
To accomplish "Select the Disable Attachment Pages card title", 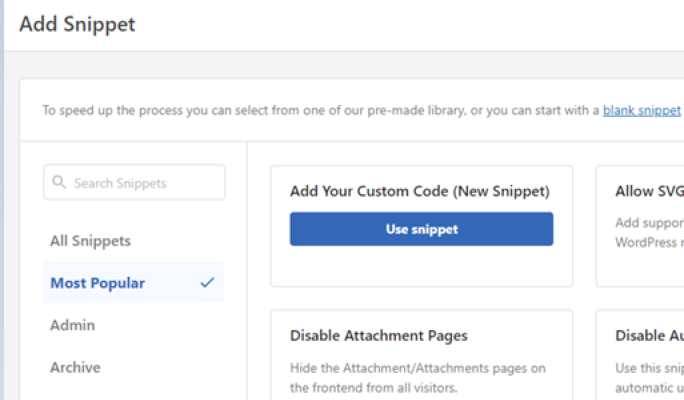I will pos(379,336).
